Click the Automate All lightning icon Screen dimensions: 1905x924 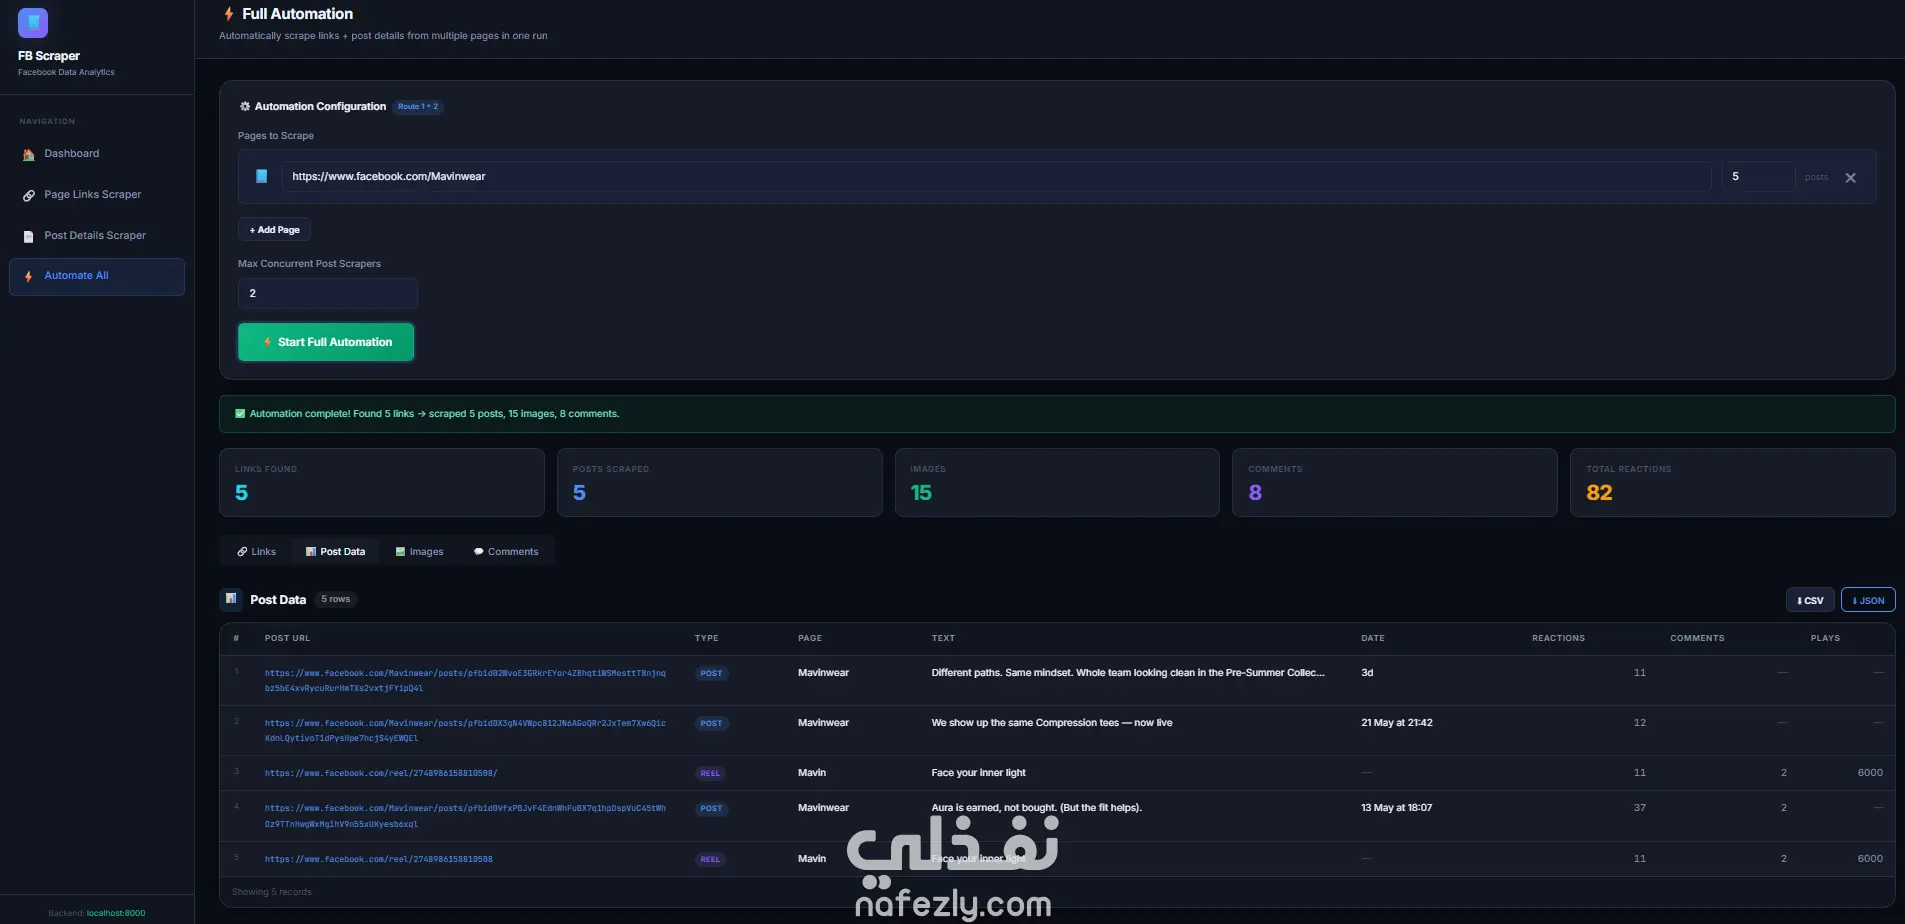[x=28, y=276]
